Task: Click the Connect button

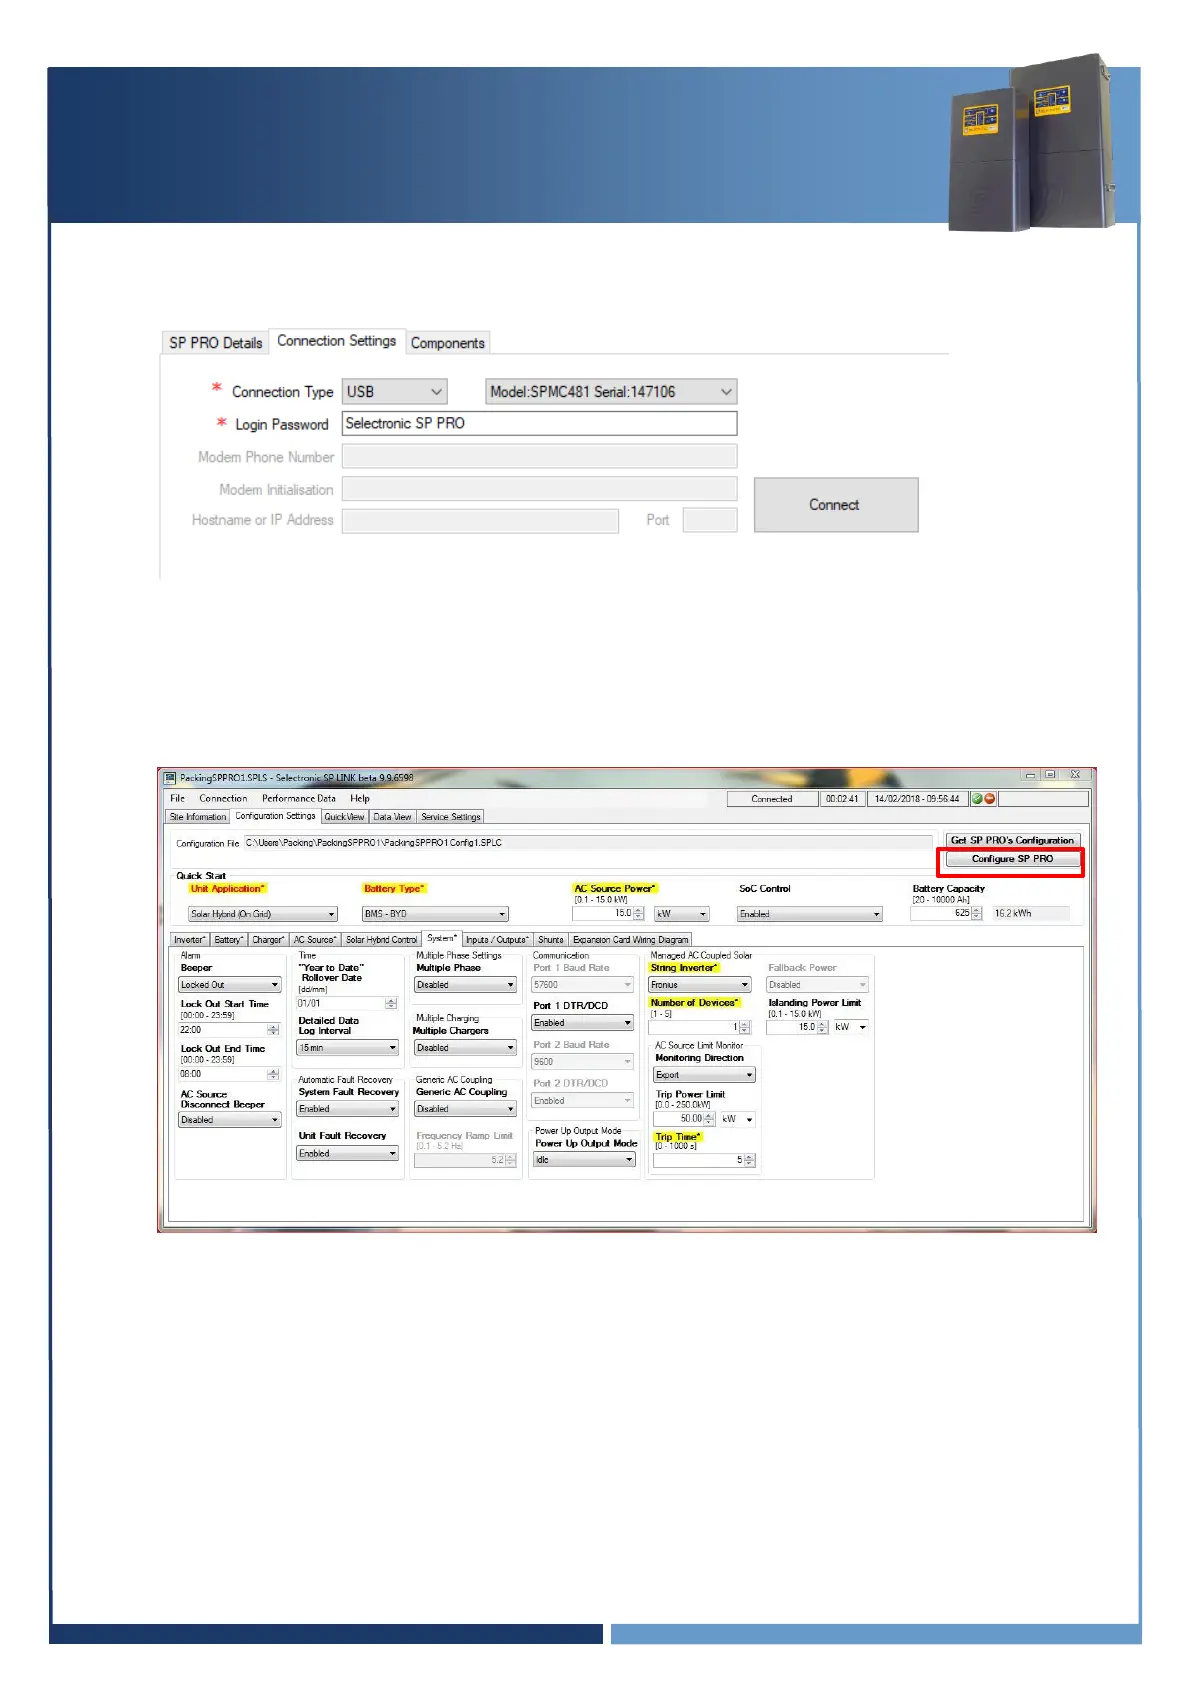Action: (835, 505)
